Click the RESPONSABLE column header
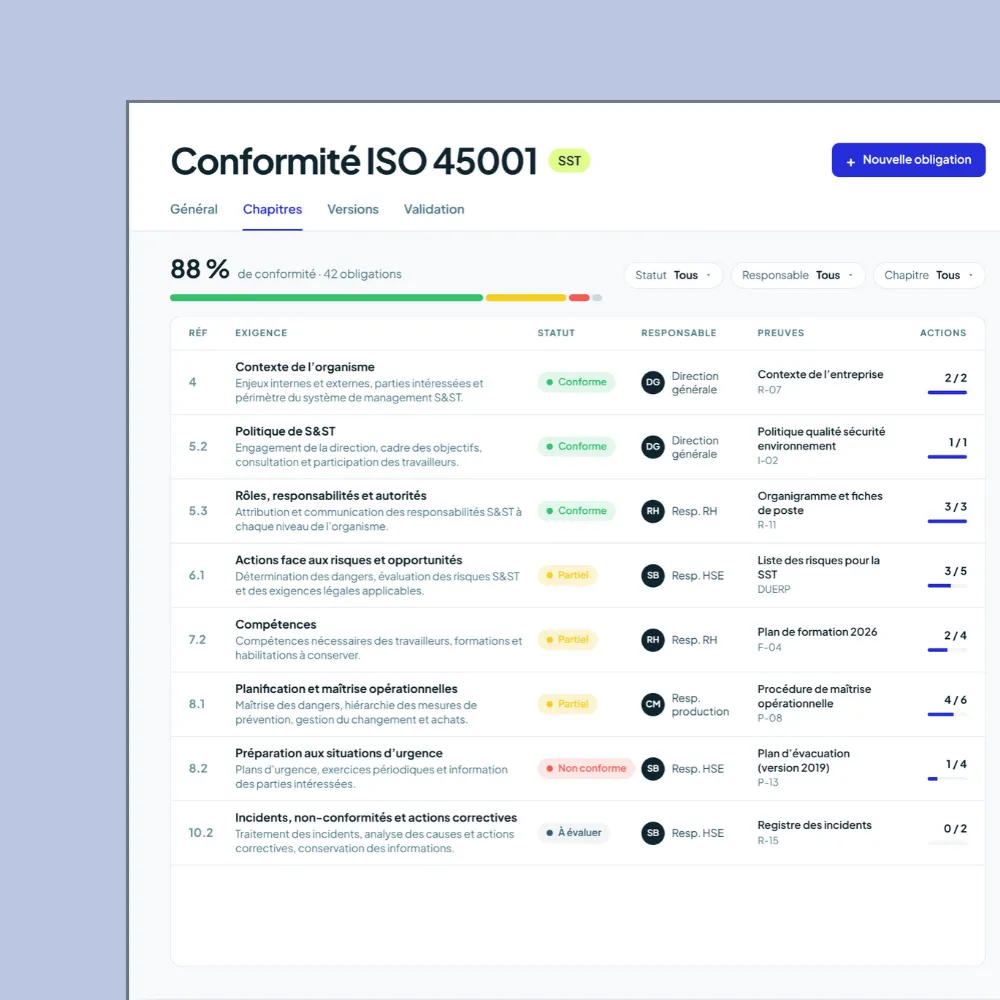Screen dimensions: 1000x1000 coord(679,333)
